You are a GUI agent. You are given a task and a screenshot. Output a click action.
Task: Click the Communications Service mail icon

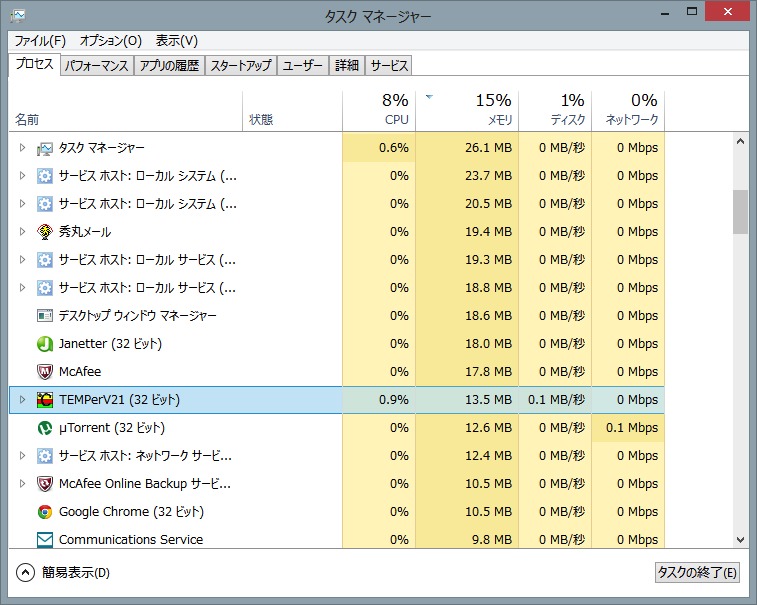(x=45, y=540)
